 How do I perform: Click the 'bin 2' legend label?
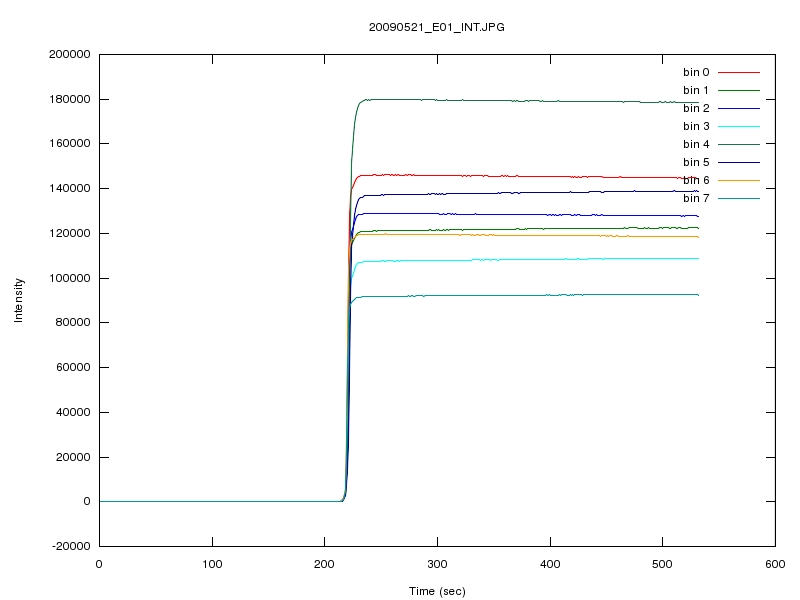click(696, 108)
